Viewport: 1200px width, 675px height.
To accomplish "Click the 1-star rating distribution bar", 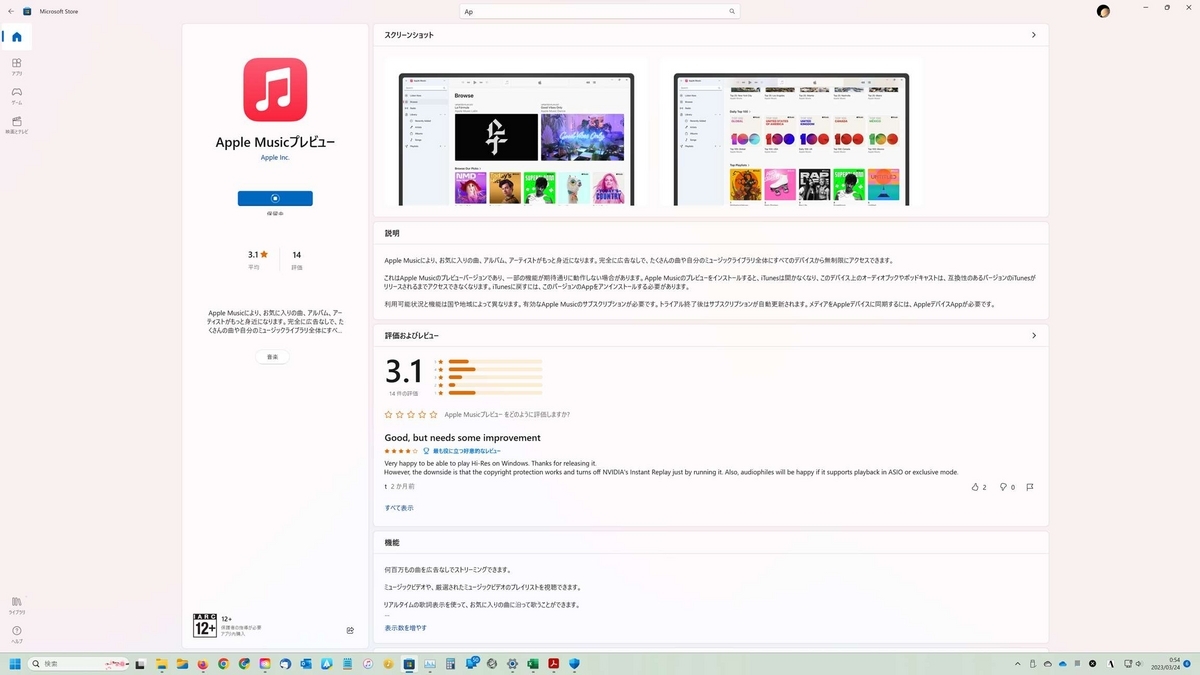I will coord(495,393).
